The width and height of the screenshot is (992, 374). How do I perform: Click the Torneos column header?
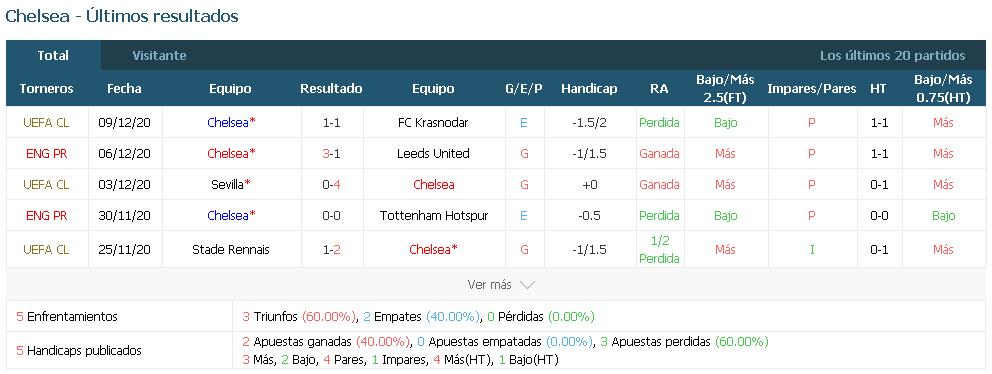tap(46, 89)
